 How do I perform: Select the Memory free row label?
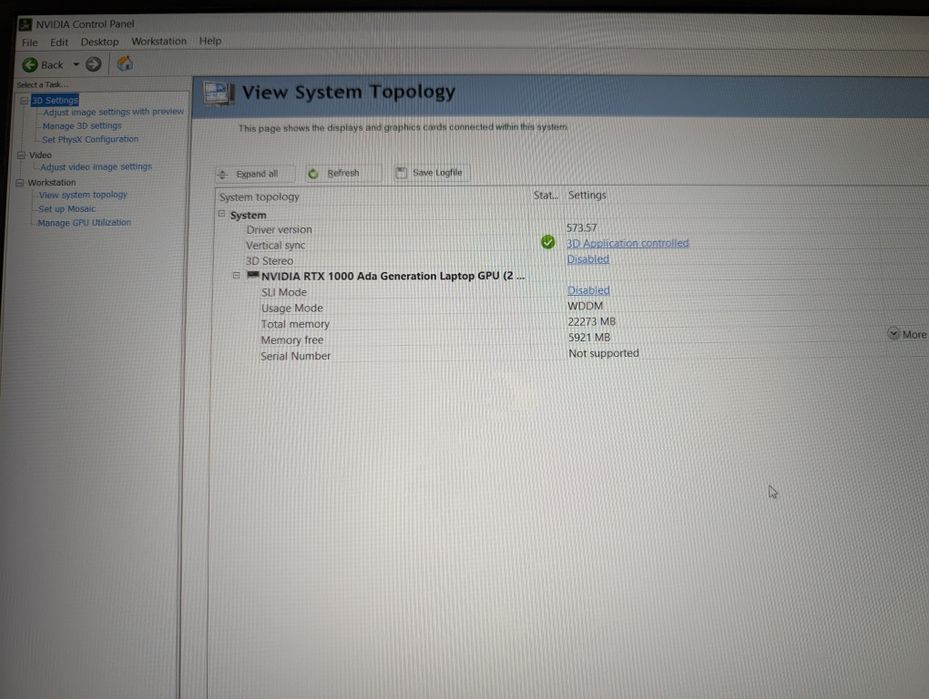tap(292, 340)
